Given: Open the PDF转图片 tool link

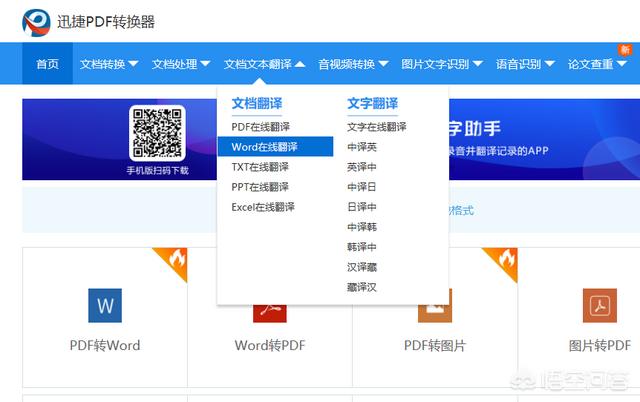Looking at the screenshot, I should coord(435,346).
